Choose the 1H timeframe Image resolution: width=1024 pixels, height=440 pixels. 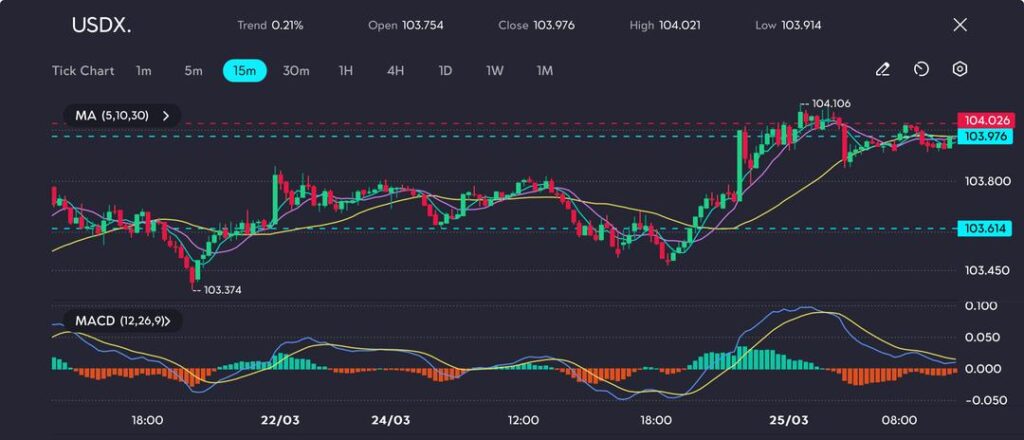(346, 71)
